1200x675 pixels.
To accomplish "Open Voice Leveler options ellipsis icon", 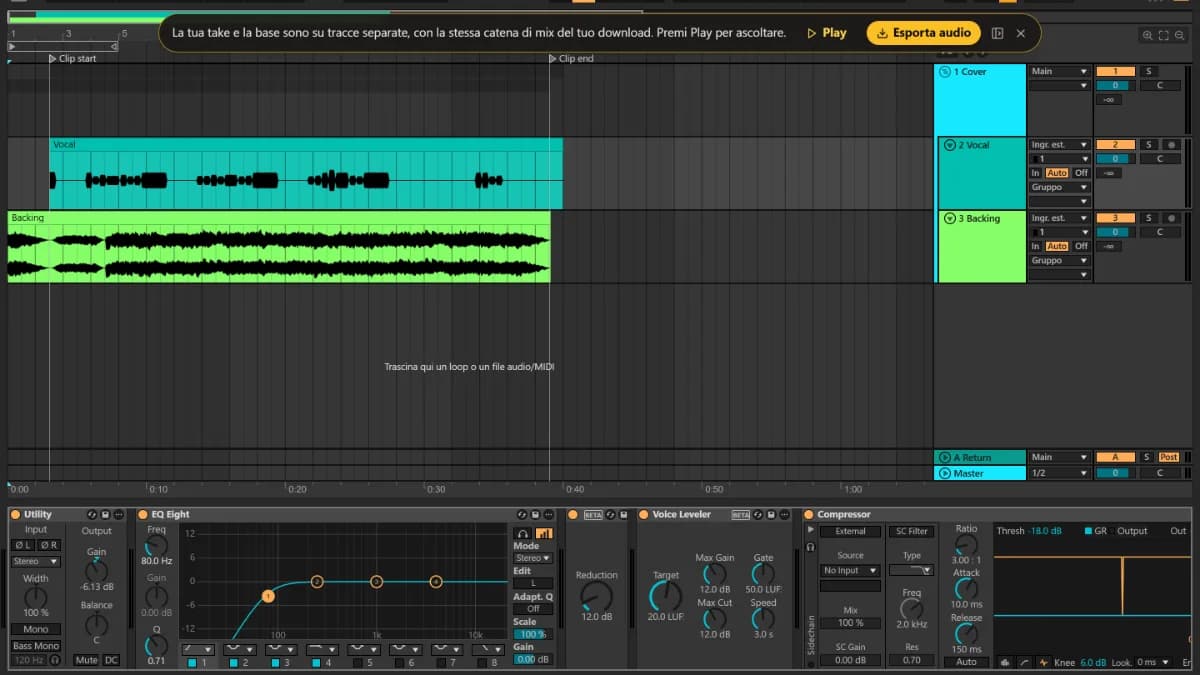I will 785,514.
